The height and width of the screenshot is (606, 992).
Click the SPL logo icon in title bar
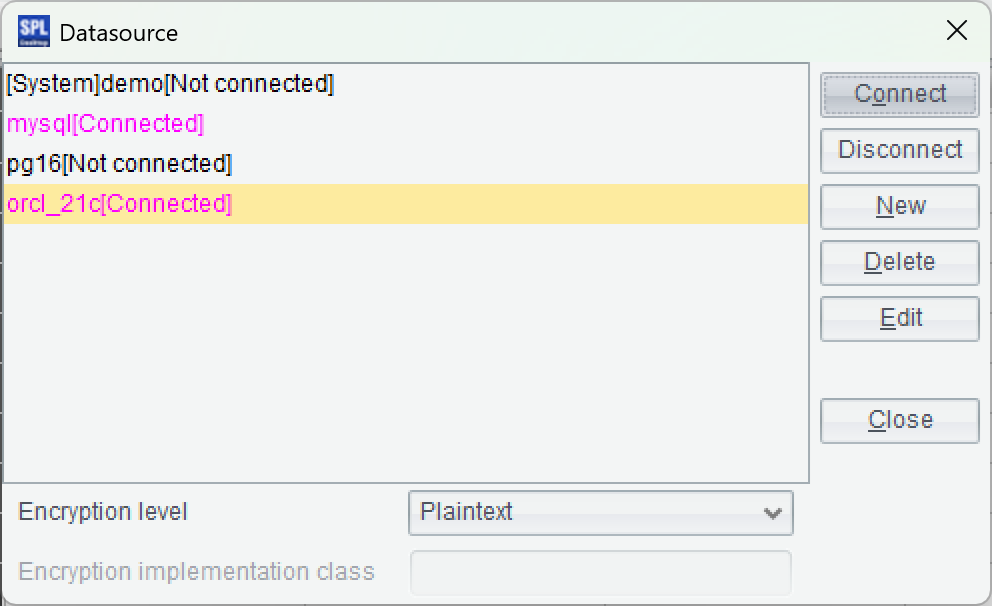34,32
